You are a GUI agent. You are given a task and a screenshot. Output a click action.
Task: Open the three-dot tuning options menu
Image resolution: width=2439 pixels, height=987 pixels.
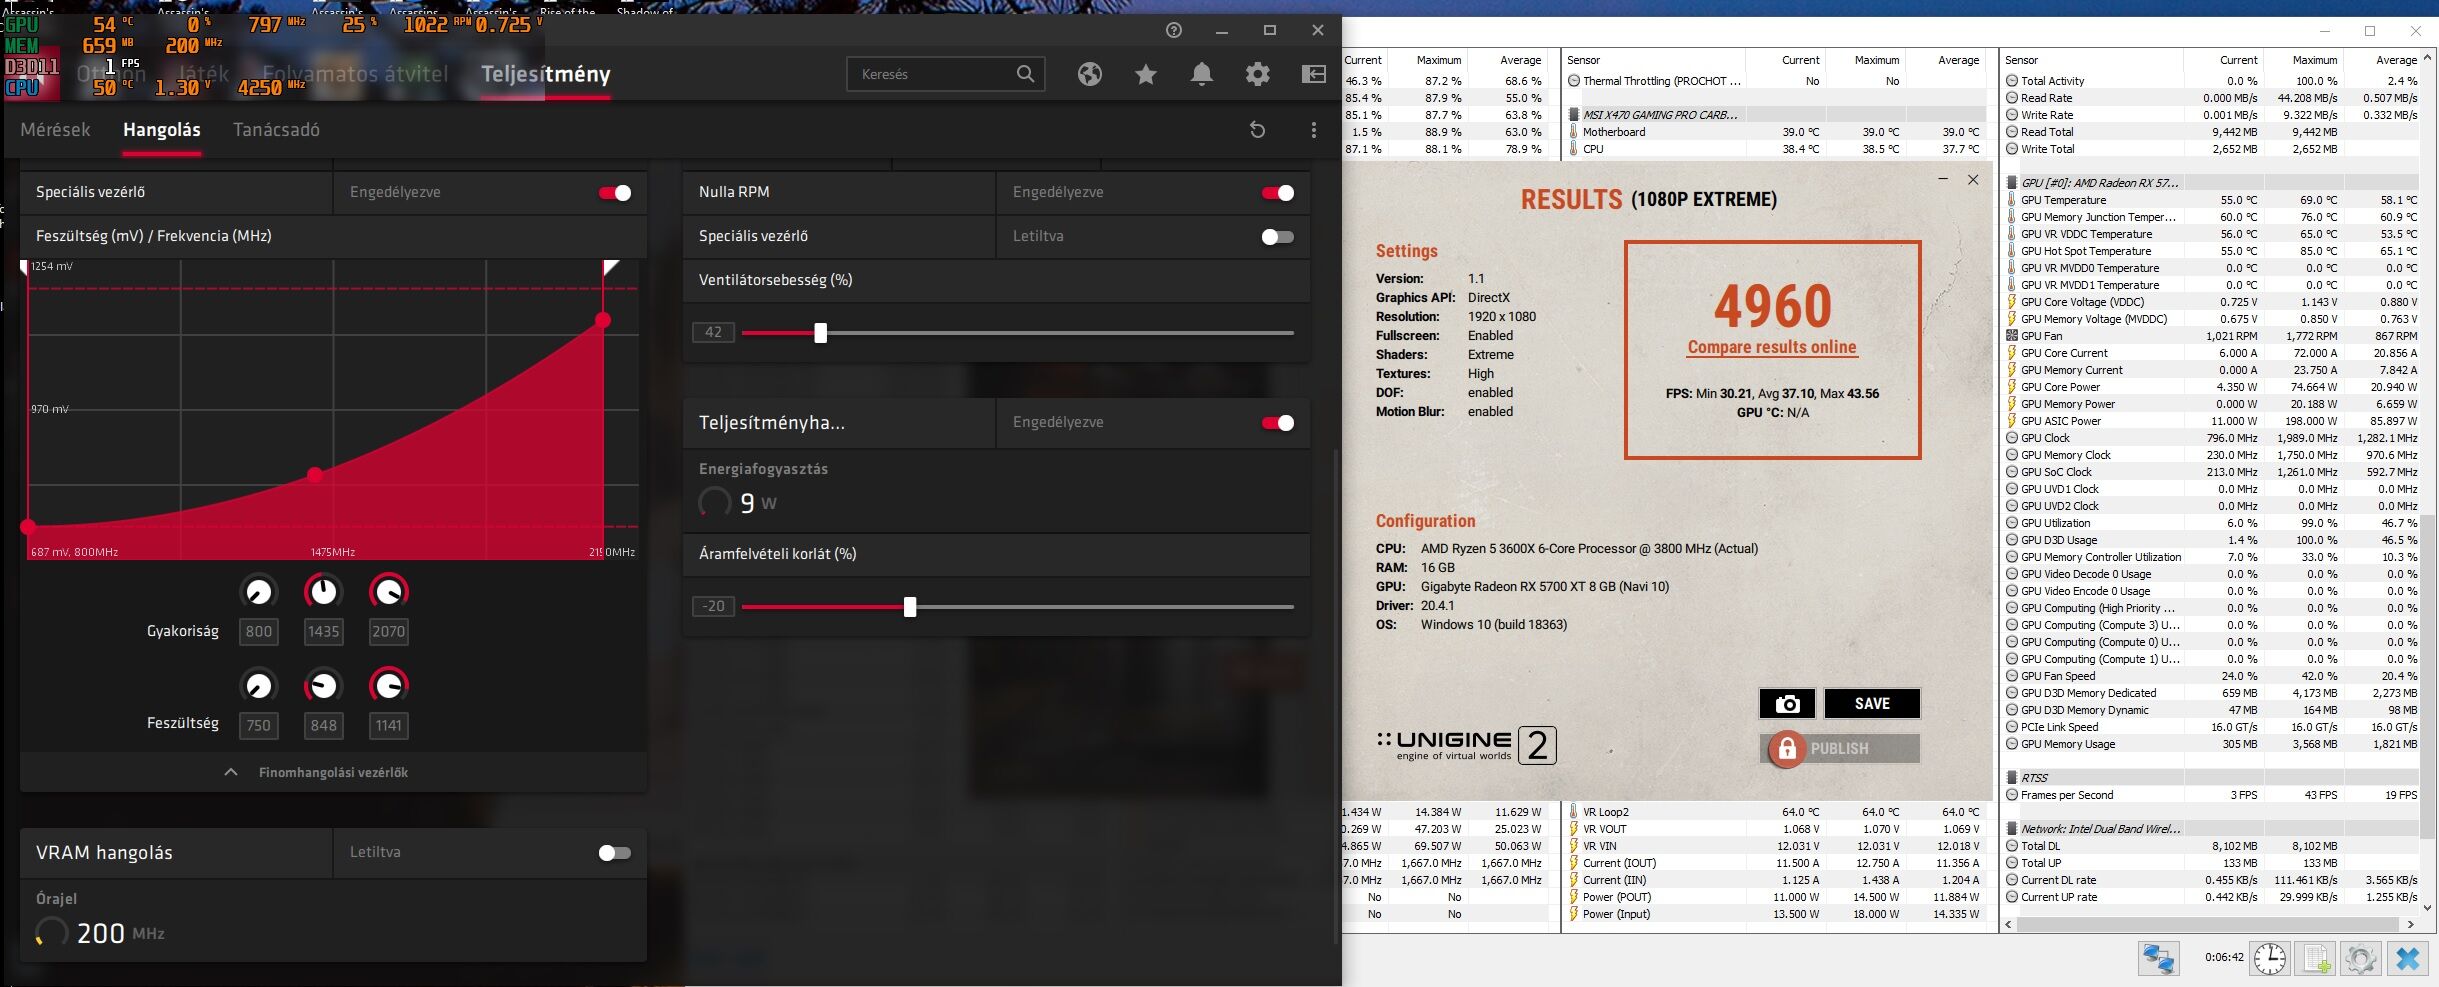click(x=1314, y=130)
